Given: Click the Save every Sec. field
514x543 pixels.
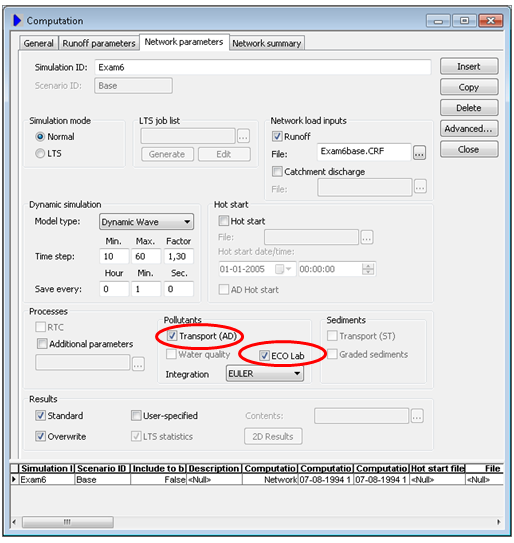Looking at the screenshot, I should (x=178, y=289).
